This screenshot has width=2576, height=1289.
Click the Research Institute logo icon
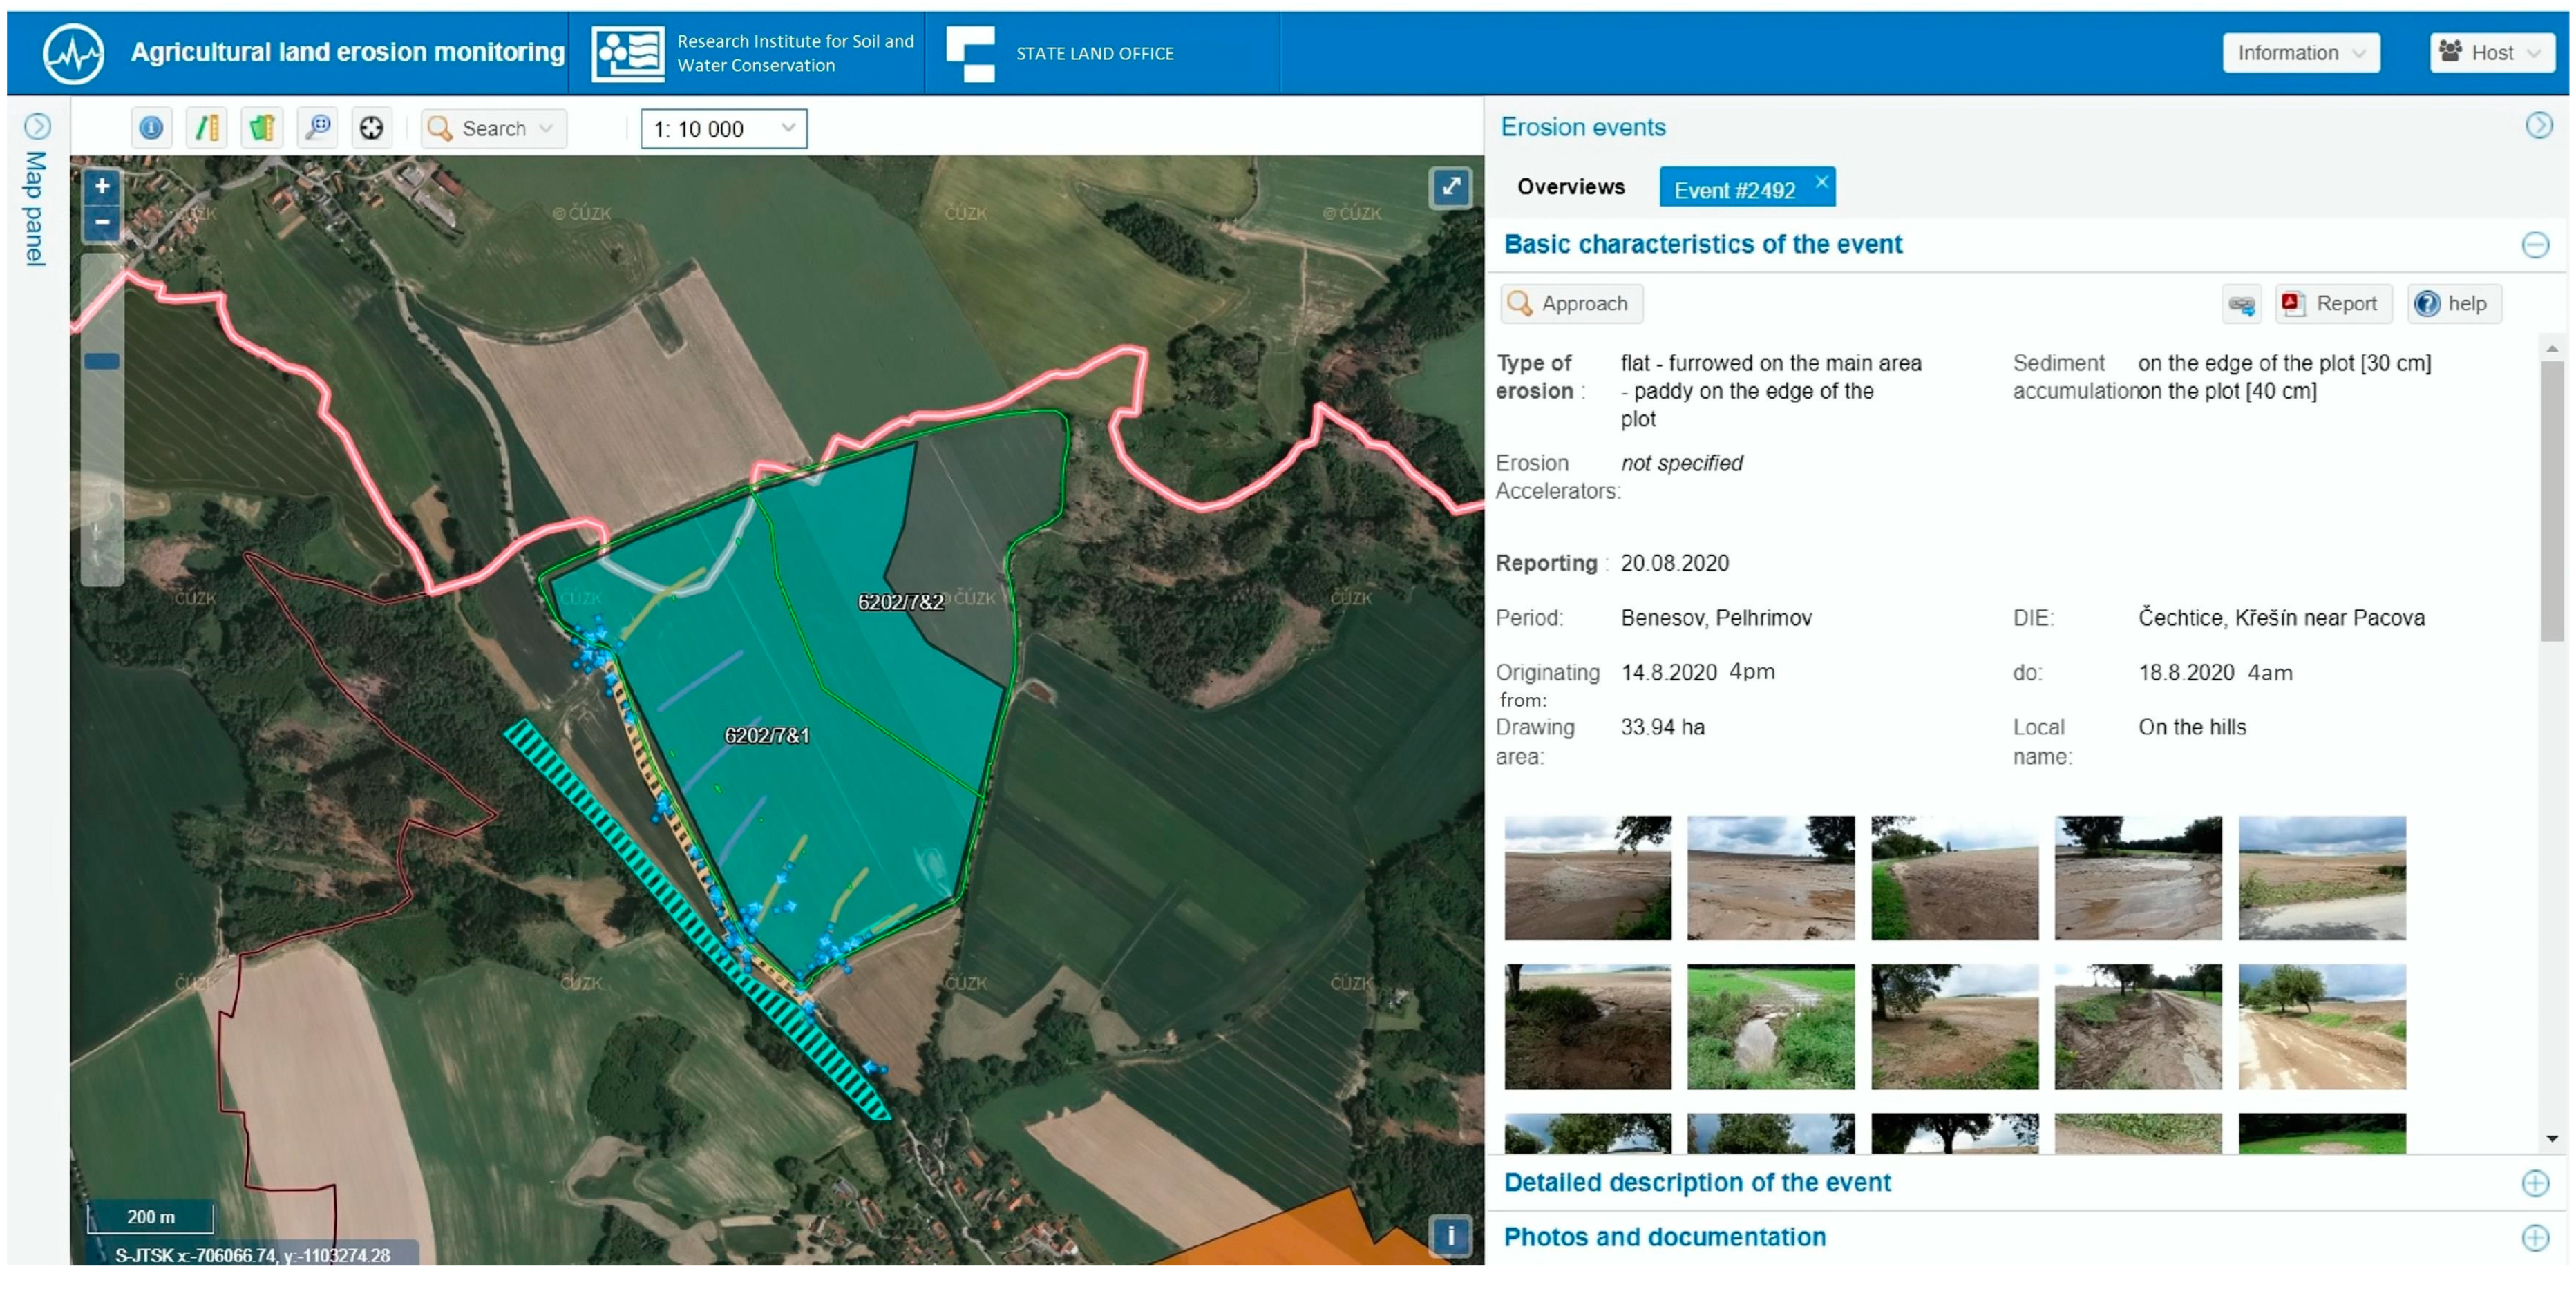tap(628, 53)
